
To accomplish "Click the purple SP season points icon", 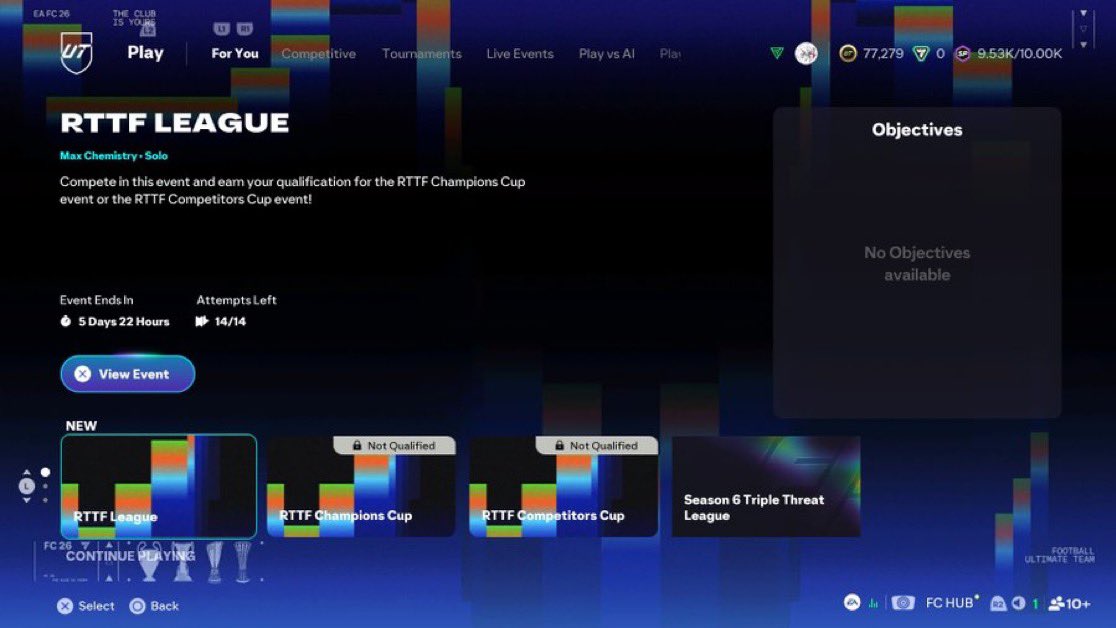I will (963, 53).
